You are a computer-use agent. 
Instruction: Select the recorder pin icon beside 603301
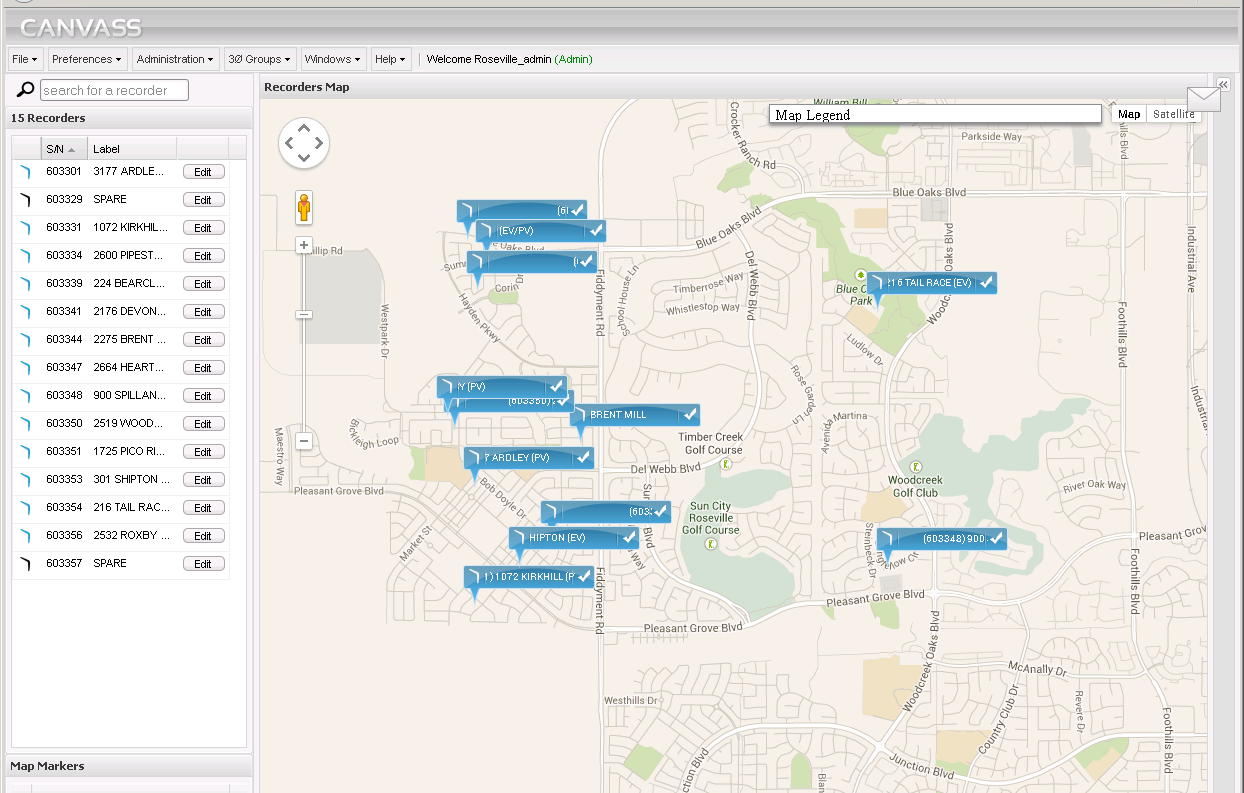(24, 171)
